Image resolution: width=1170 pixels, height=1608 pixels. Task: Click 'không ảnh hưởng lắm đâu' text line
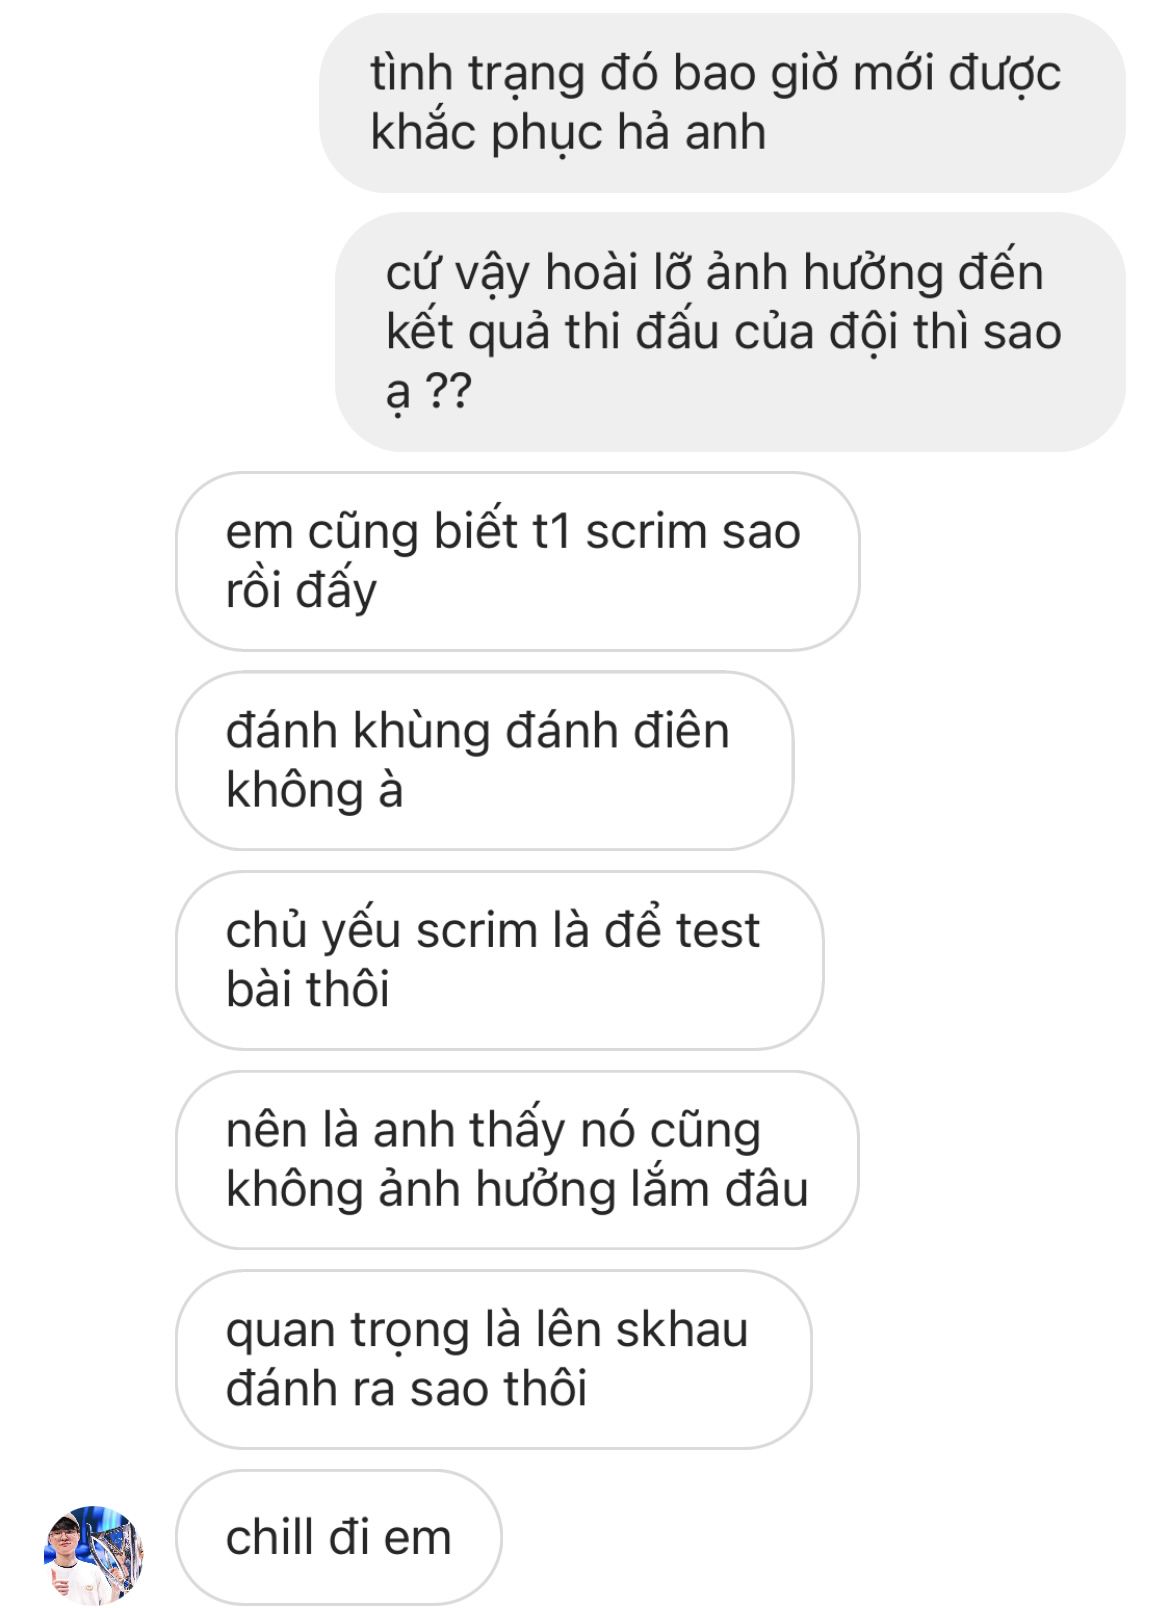517,1190
